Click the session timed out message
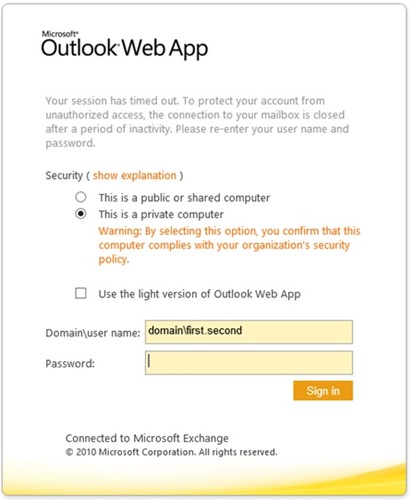 coord(197,122)
